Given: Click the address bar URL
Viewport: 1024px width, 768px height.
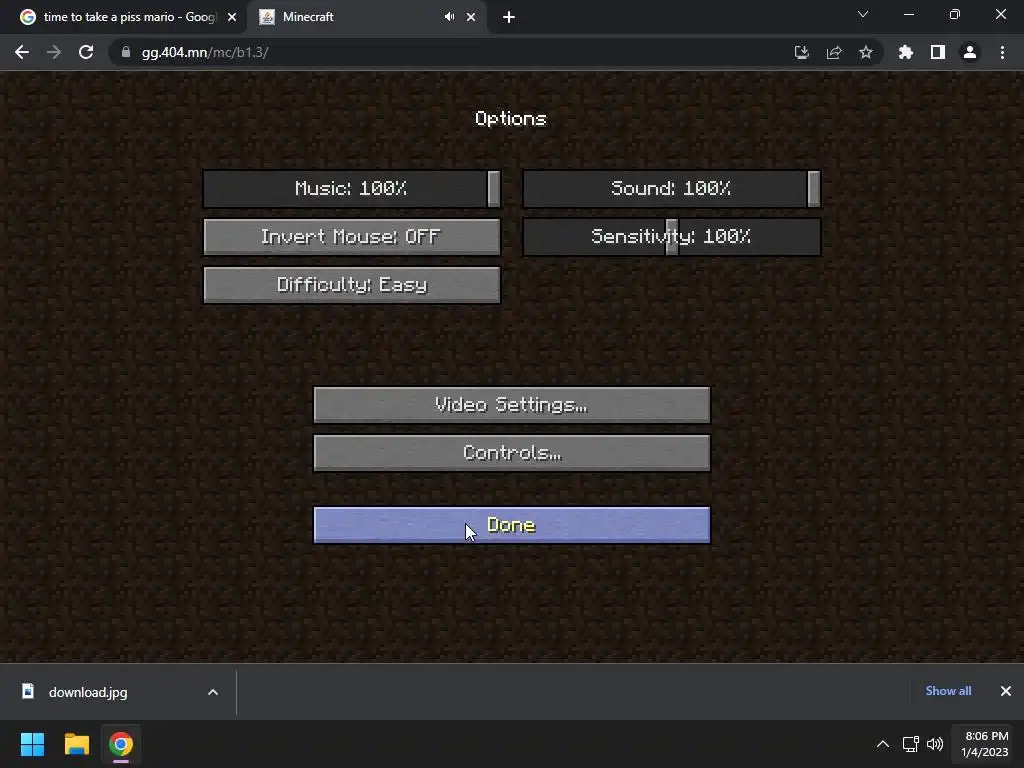Looking at the screenshot, I should (x=205, y=52).
